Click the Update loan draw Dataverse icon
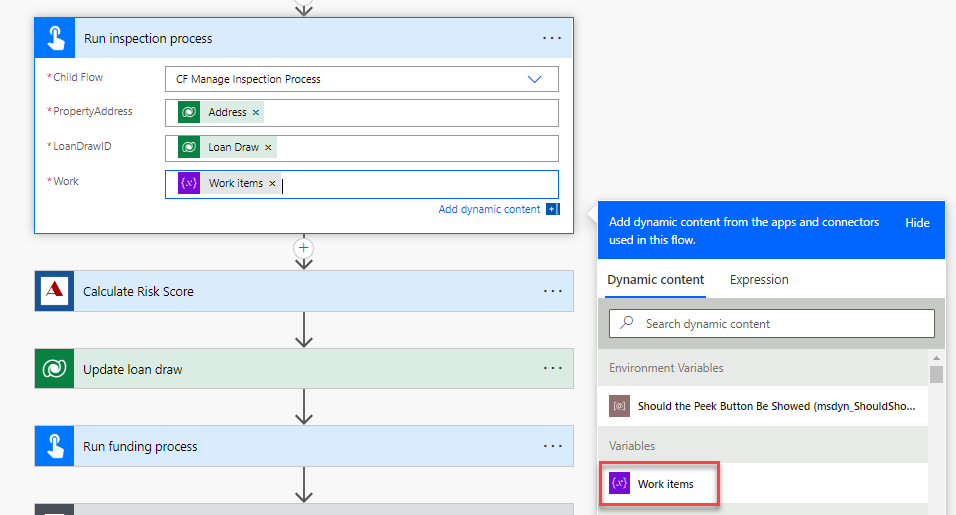The image size is (956, 515). tap(54, 369)
